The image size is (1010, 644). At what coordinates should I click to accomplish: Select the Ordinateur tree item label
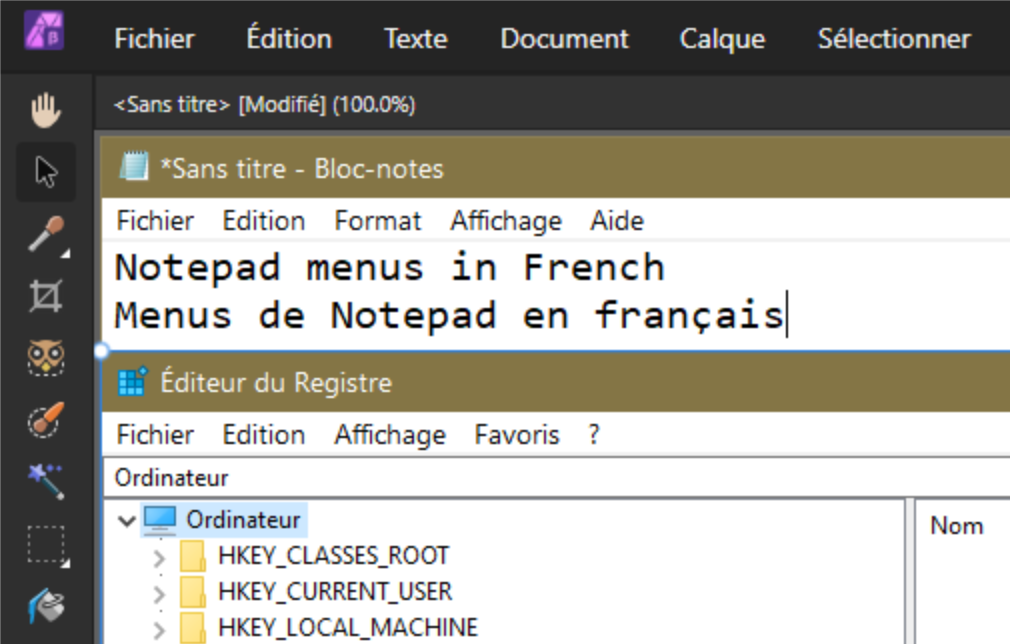click(243, 520)
